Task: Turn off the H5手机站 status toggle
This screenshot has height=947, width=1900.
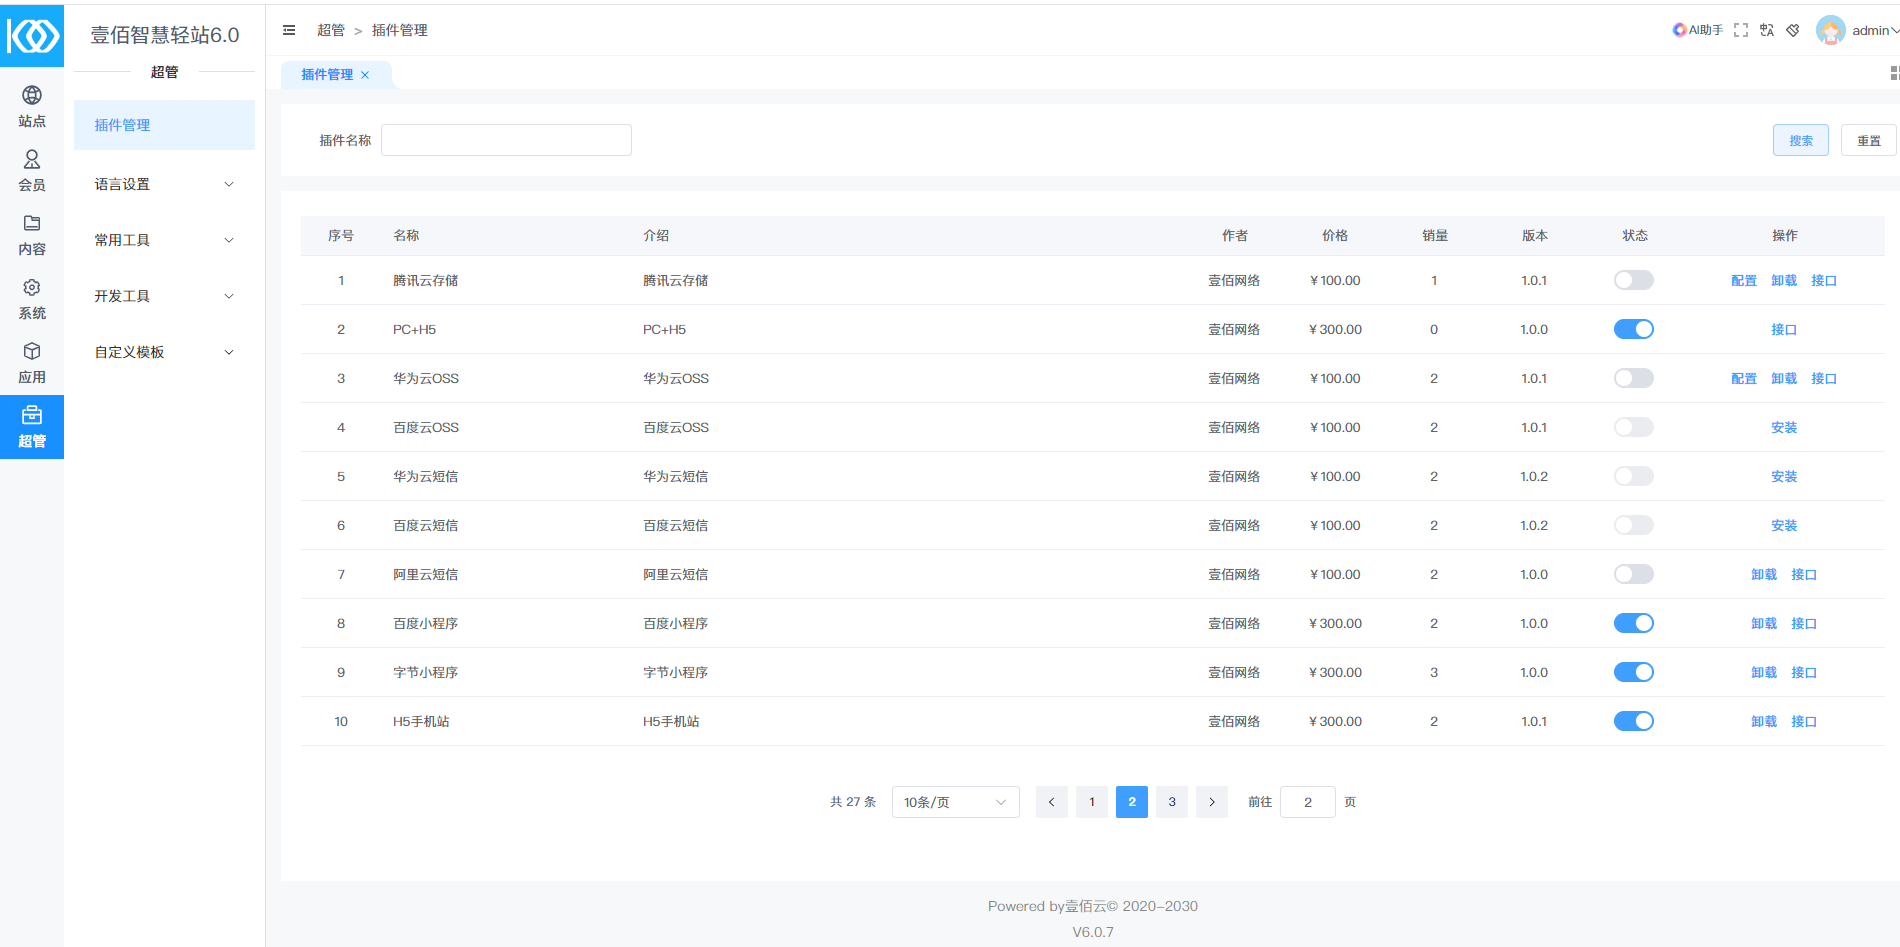Action: (x=1633, y=721)
